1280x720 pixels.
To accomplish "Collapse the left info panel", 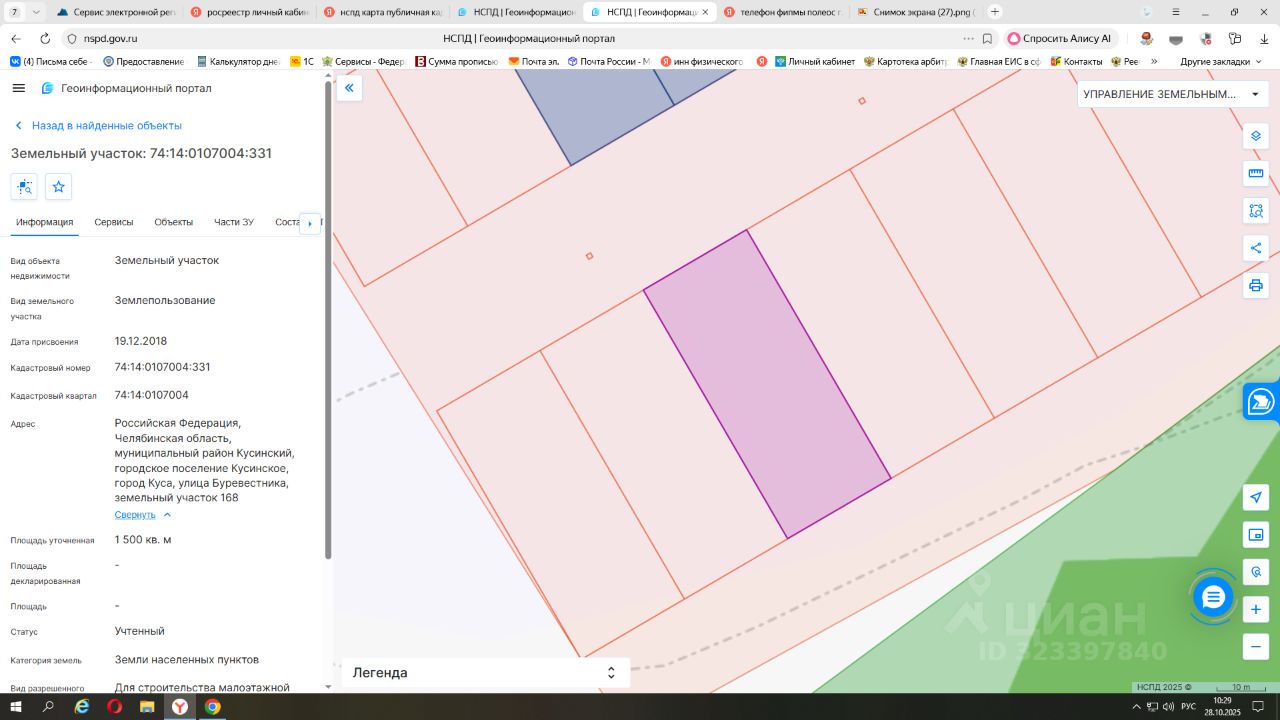I will (349, 88).
